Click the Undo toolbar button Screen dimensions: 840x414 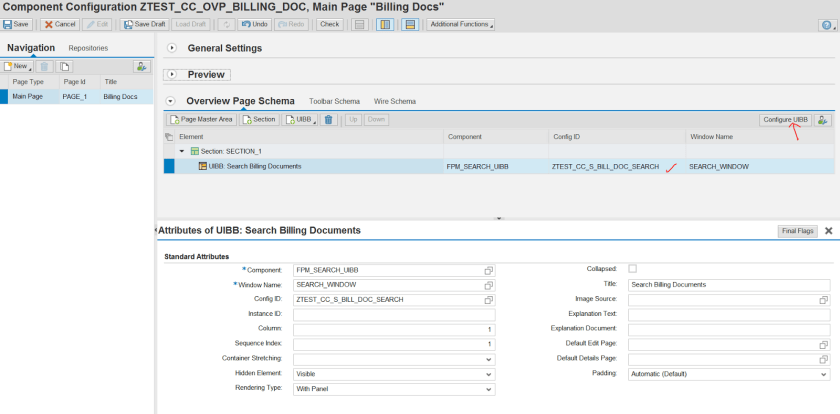coord(252,24)
